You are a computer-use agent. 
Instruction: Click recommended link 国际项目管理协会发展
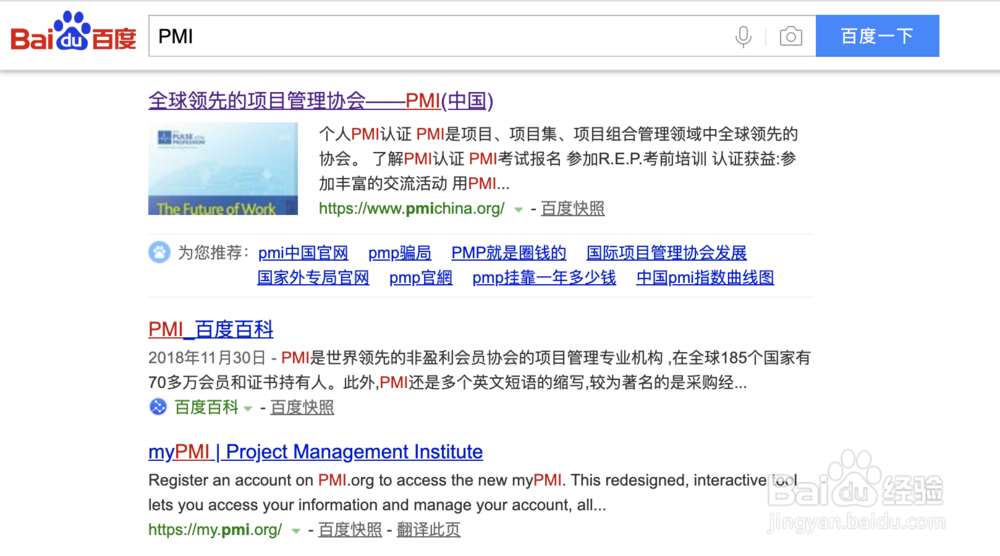[666, 253]
